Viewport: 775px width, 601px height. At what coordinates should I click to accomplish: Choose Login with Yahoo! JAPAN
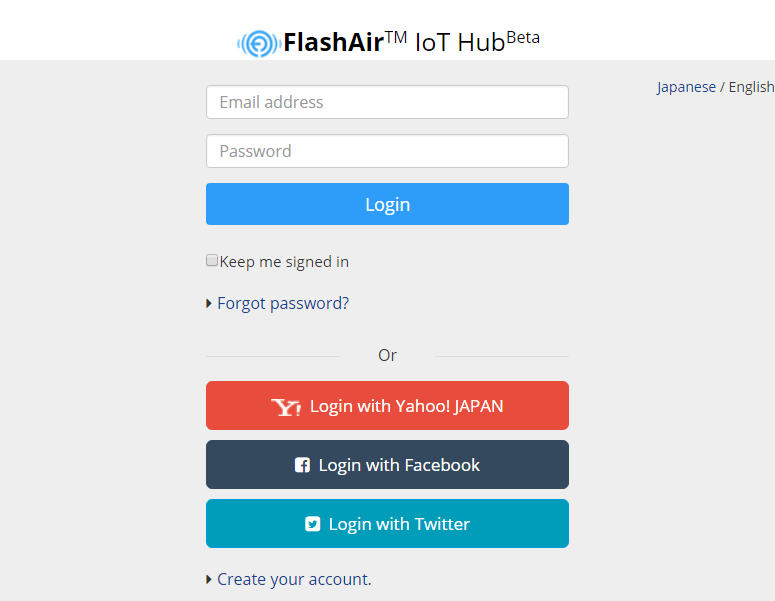coord(387,406)
